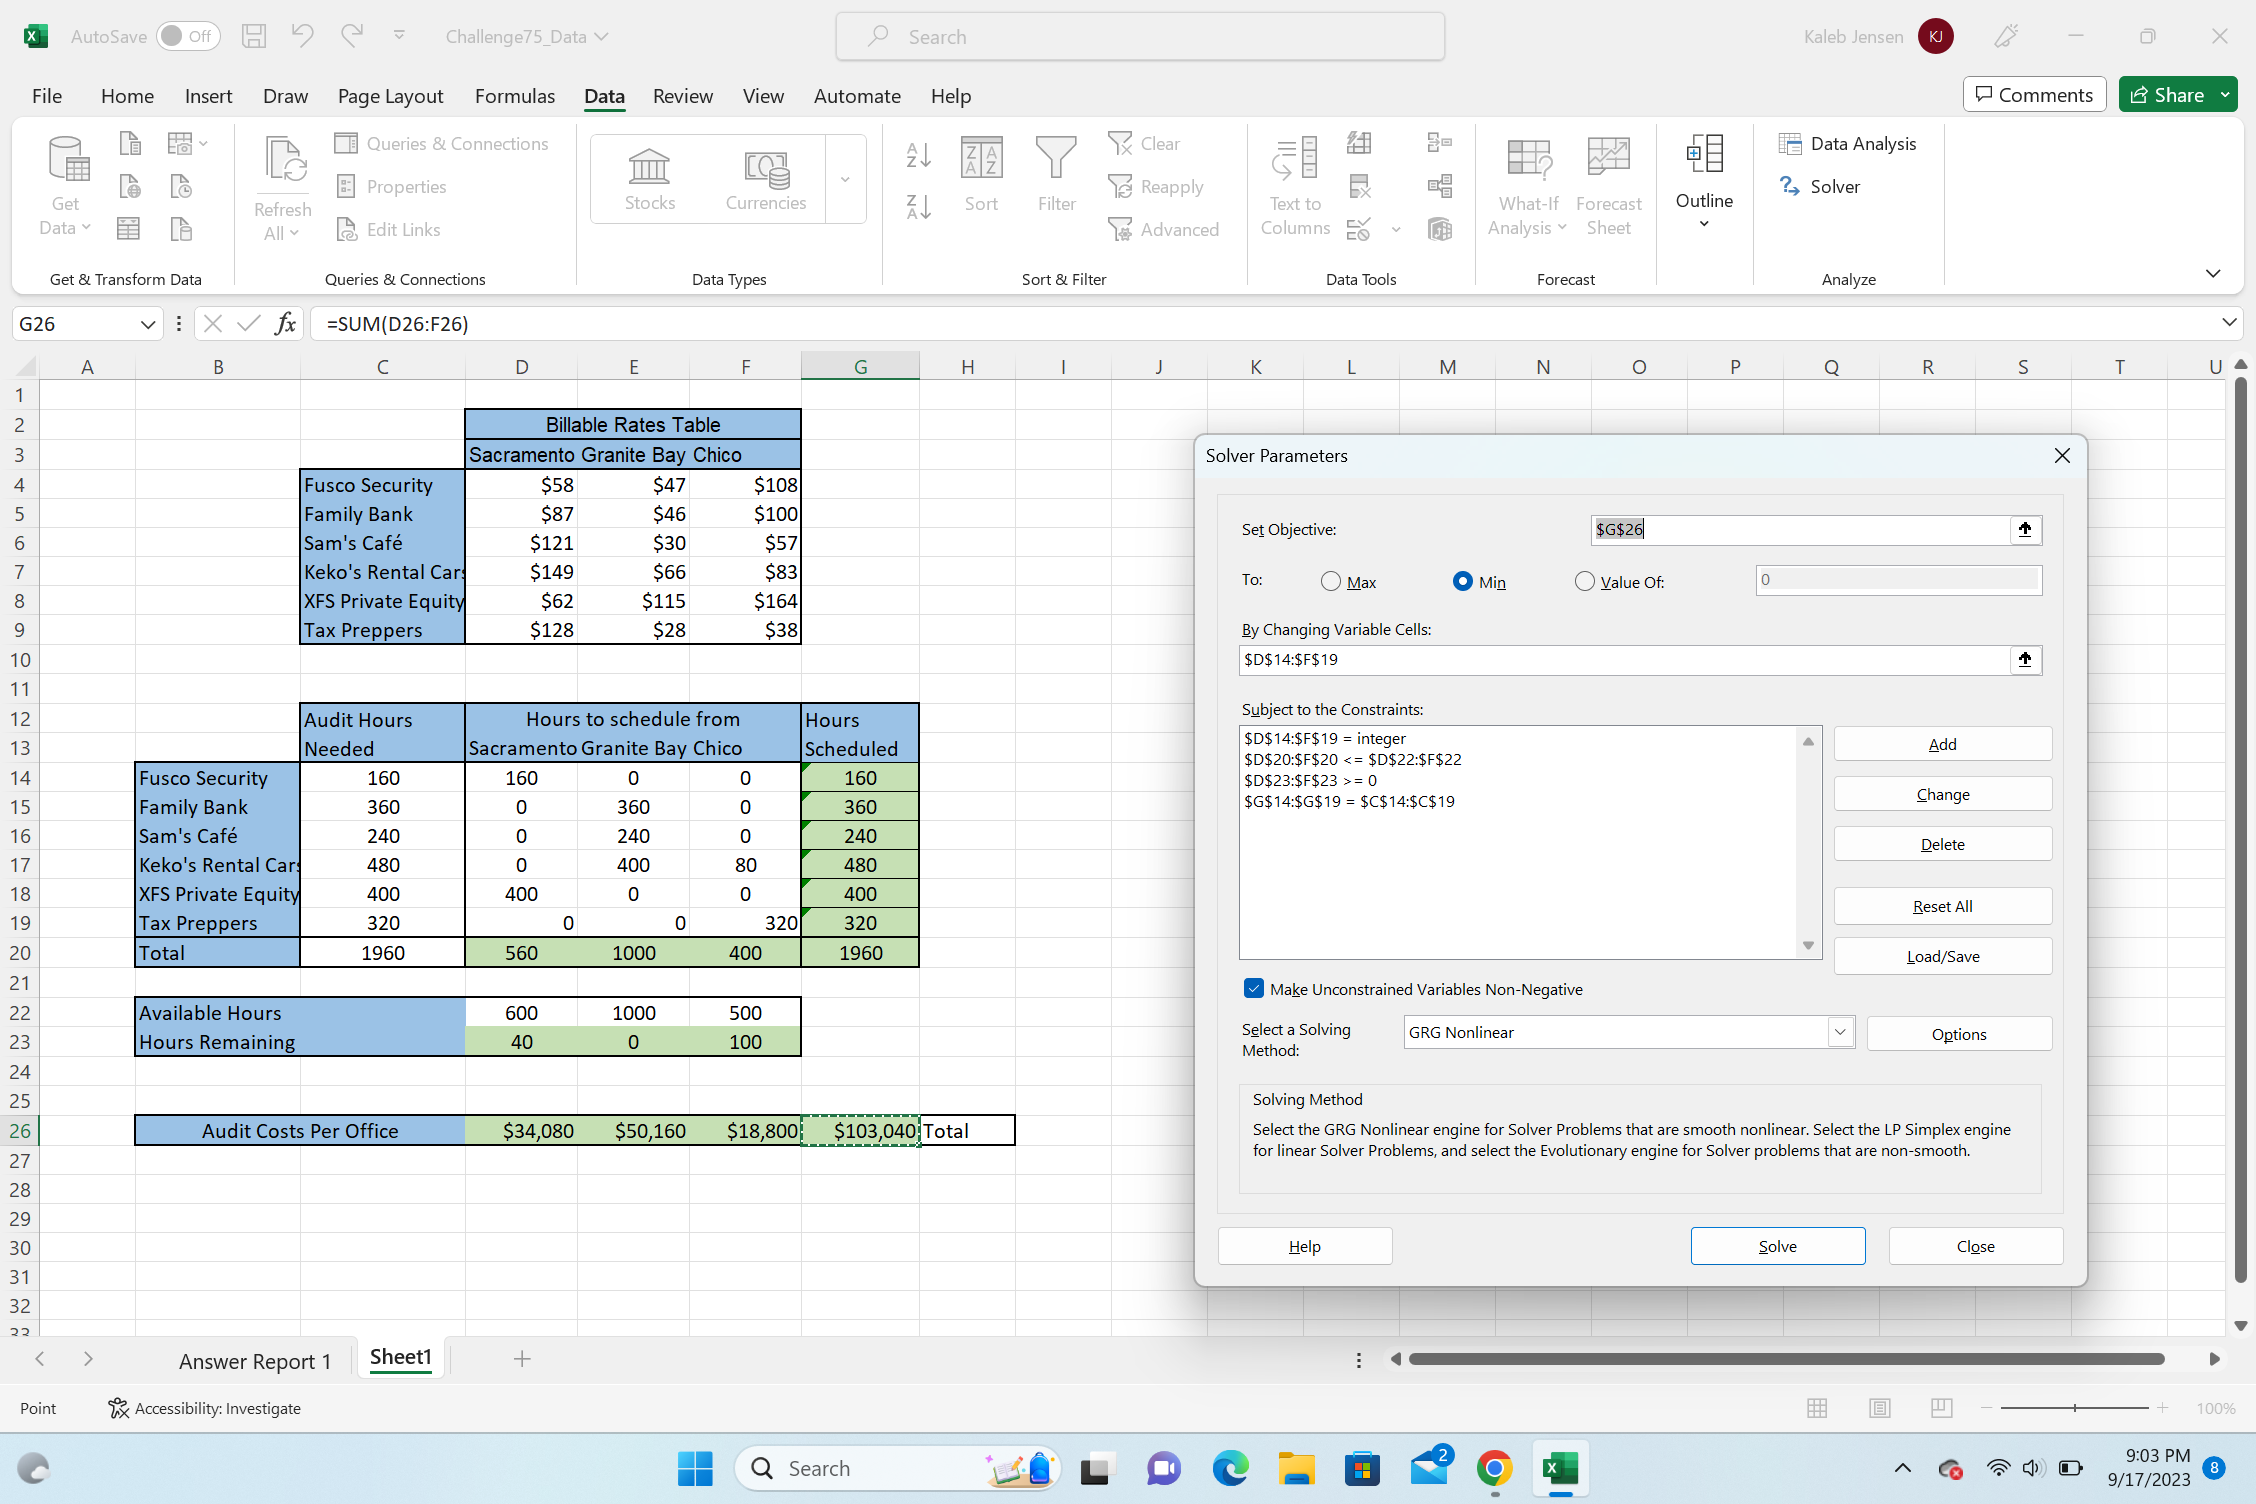
Task: Click Text to Columns icon
Action: [1295, 186]
